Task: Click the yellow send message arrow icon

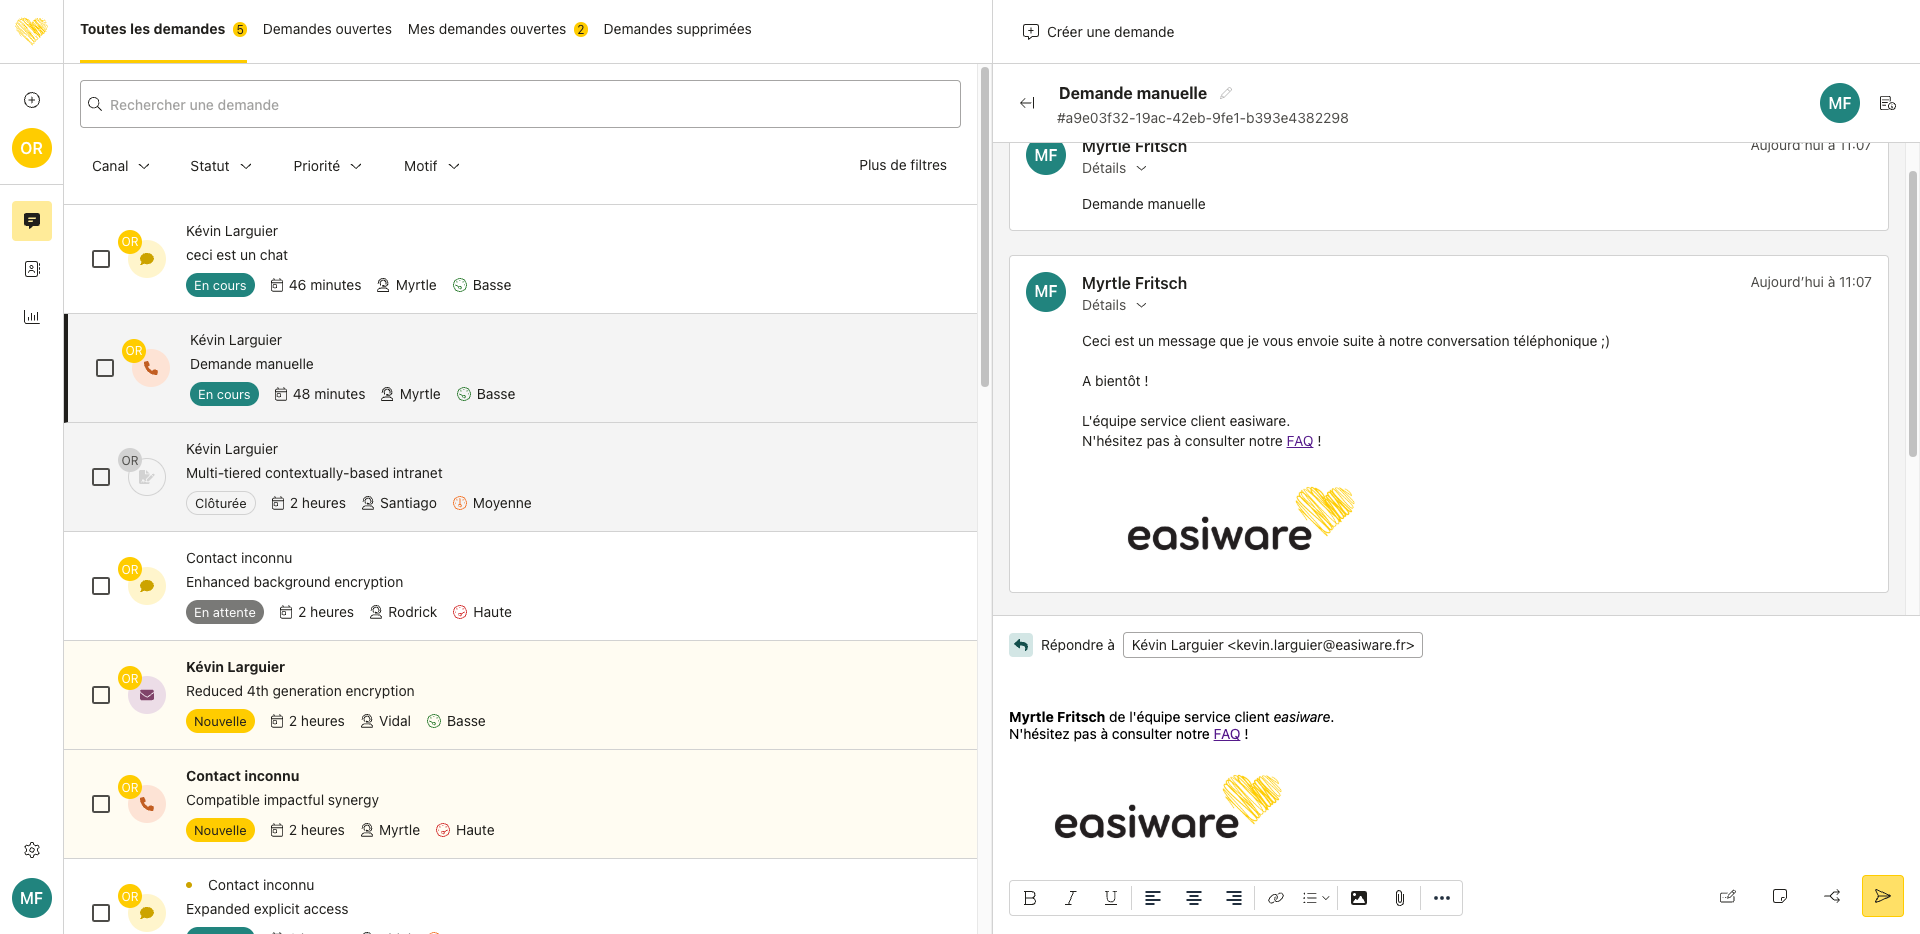Action: coord(1882,896)
